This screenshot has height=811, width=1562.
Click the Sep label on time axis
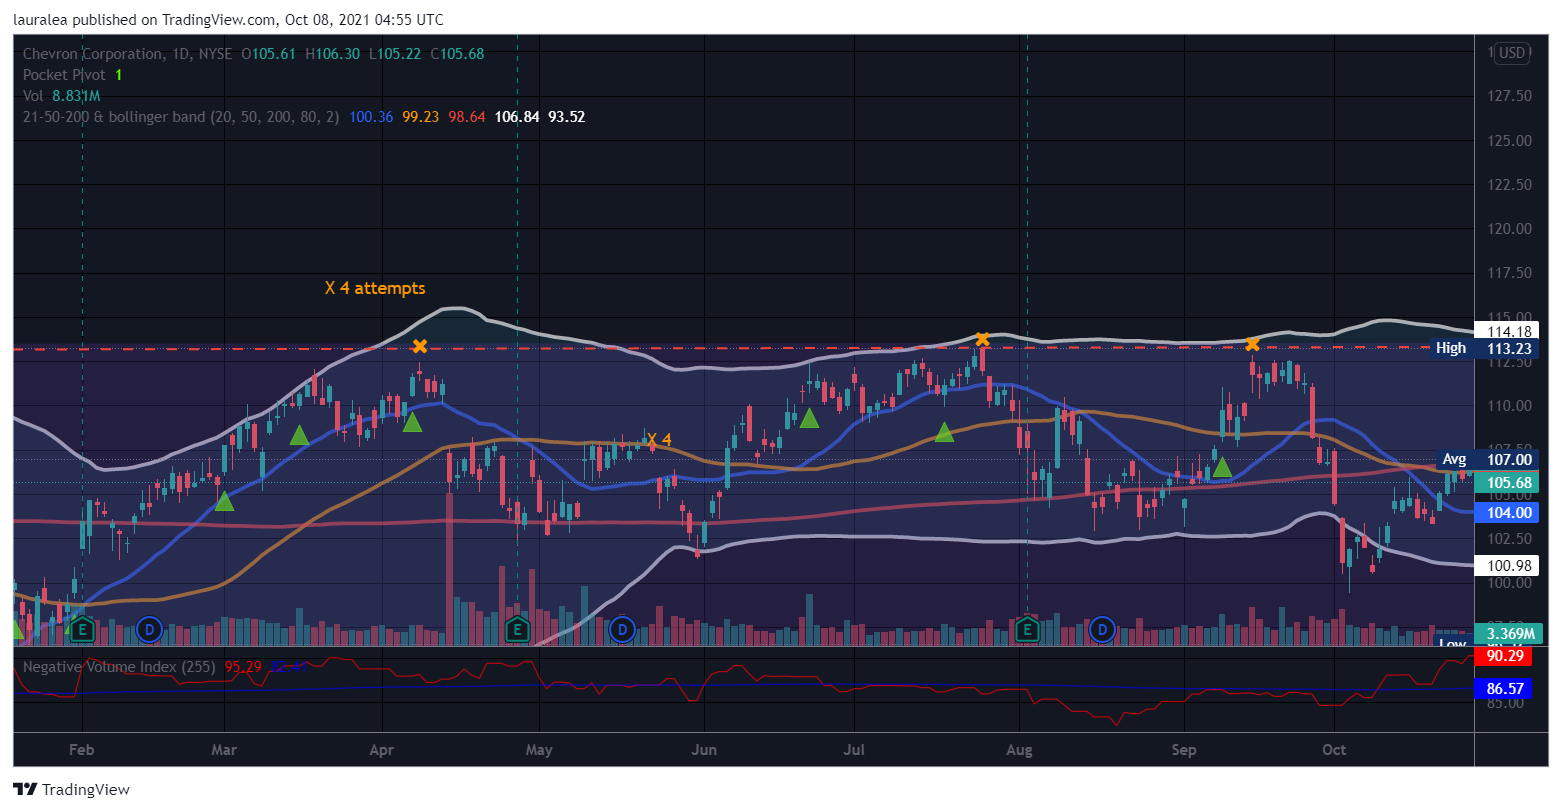point(1184,750)
